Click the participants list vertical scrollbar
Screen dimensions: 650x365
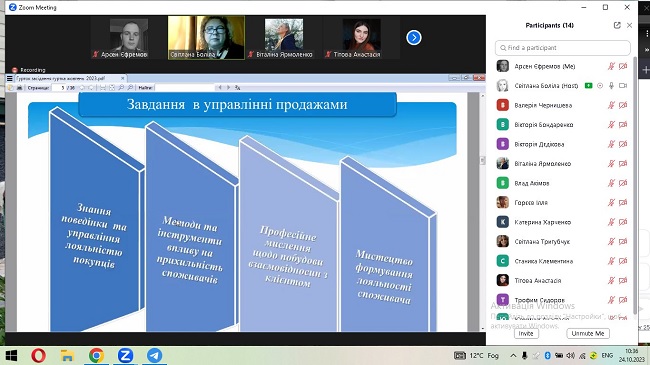pos(635,187)
